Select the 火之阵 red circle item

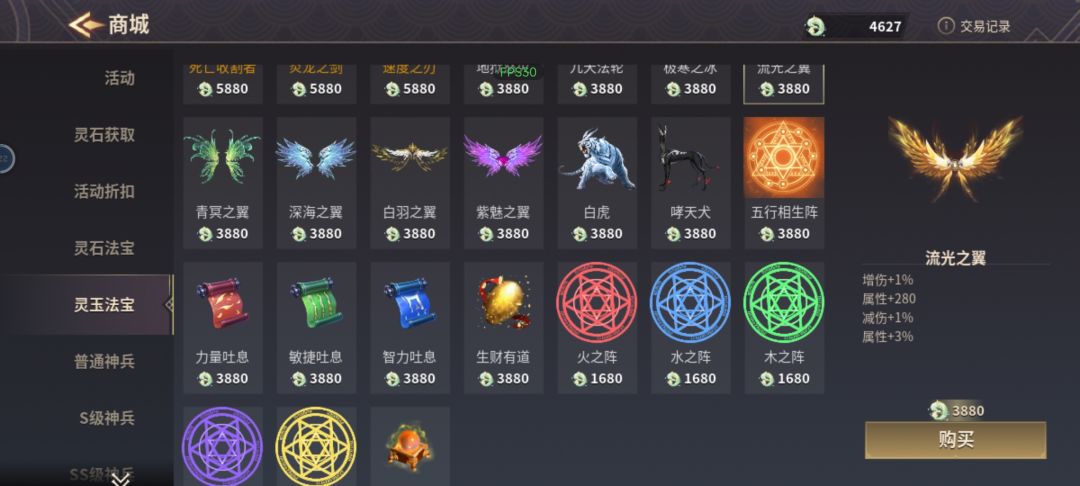click(x=597, y=328)
